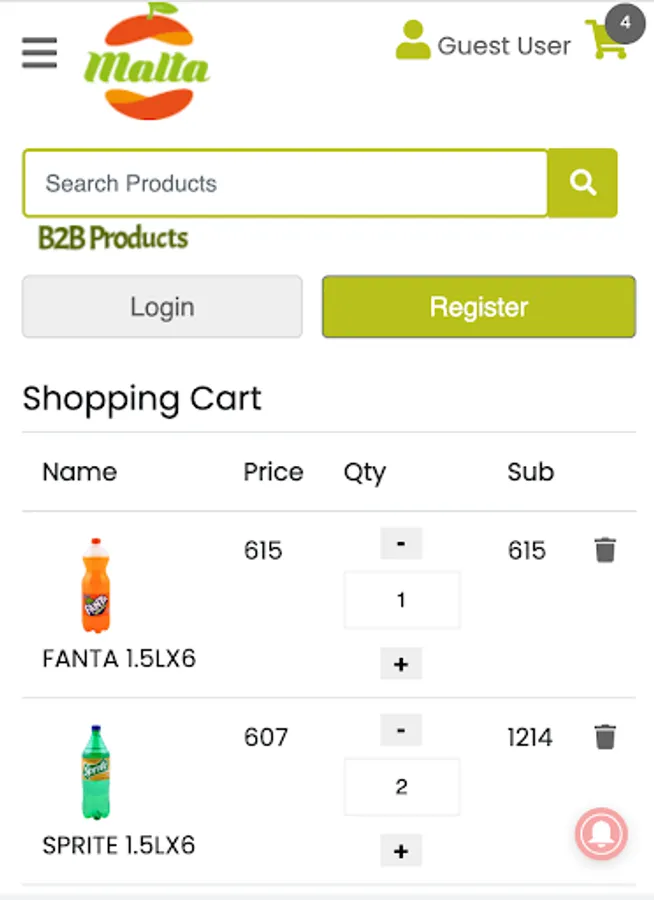Click the Malta orange logo
Image resolution: width=654 pixels, height=900 pixels.
click(x=148, y=62)
